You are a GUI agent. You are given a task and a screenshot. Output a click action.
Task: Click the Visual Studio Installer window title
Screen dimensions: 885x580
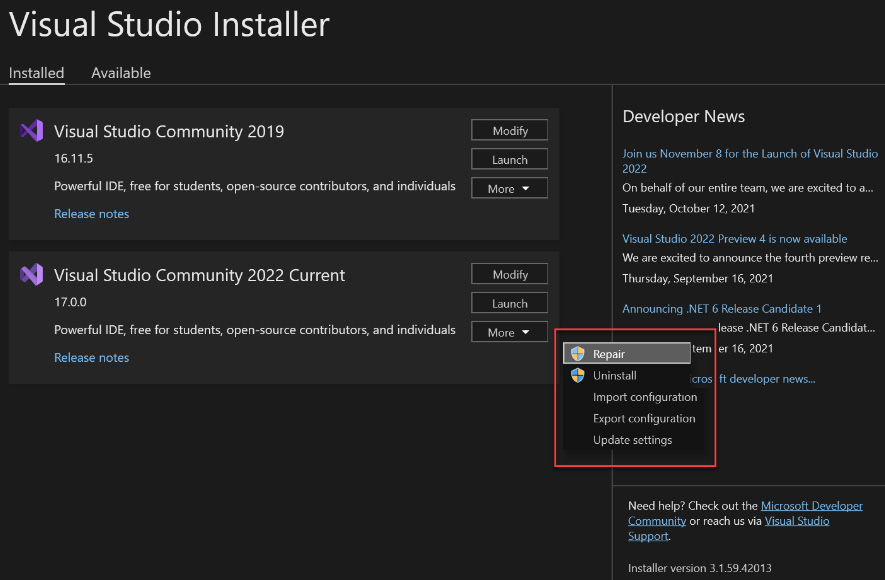pos(169,24)
